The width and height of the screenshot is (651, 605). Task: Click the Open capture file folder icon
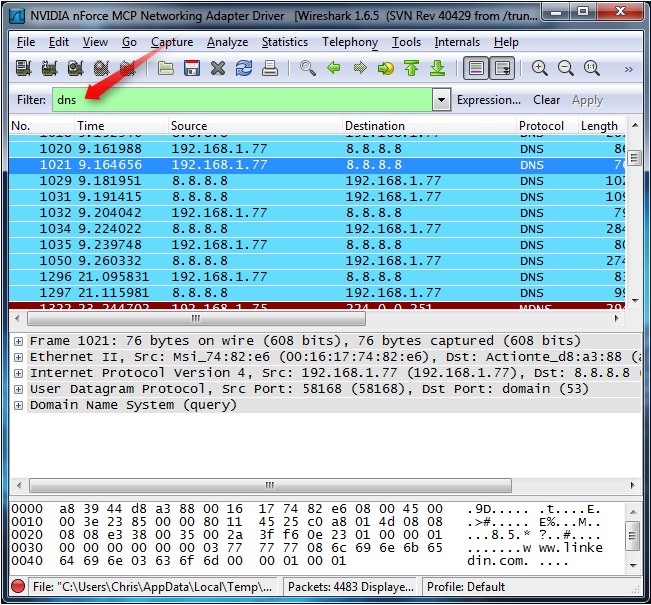[166, 69]
